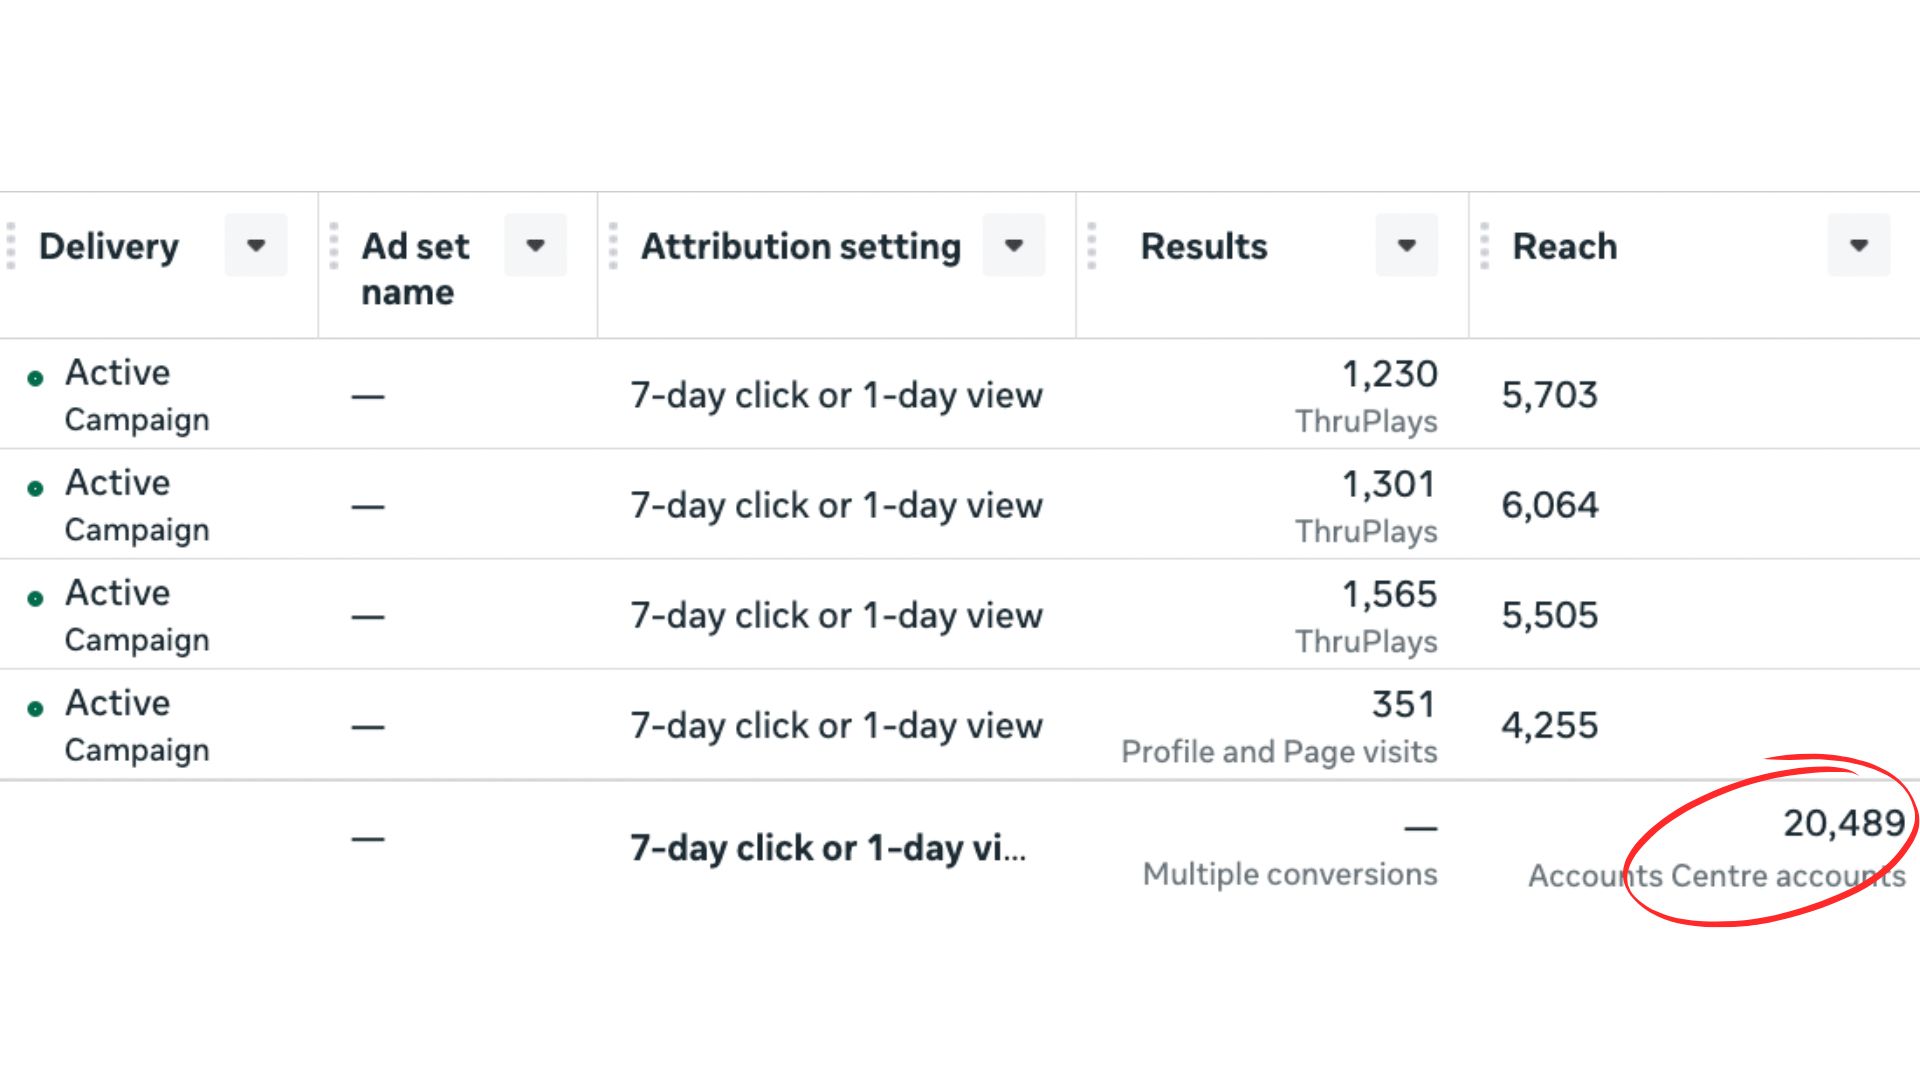Select the 351 Profile and Page visits result
This screenshot has width=1920, height=1080.
pos(1402,705)
